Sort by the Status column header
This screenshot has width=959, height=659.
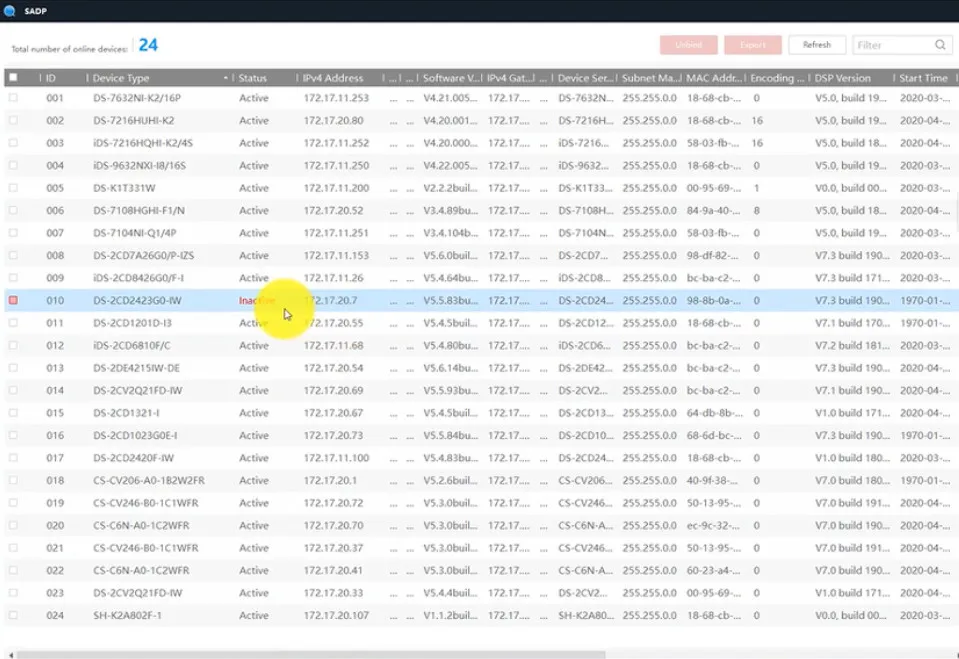click(x=253, y=78)
